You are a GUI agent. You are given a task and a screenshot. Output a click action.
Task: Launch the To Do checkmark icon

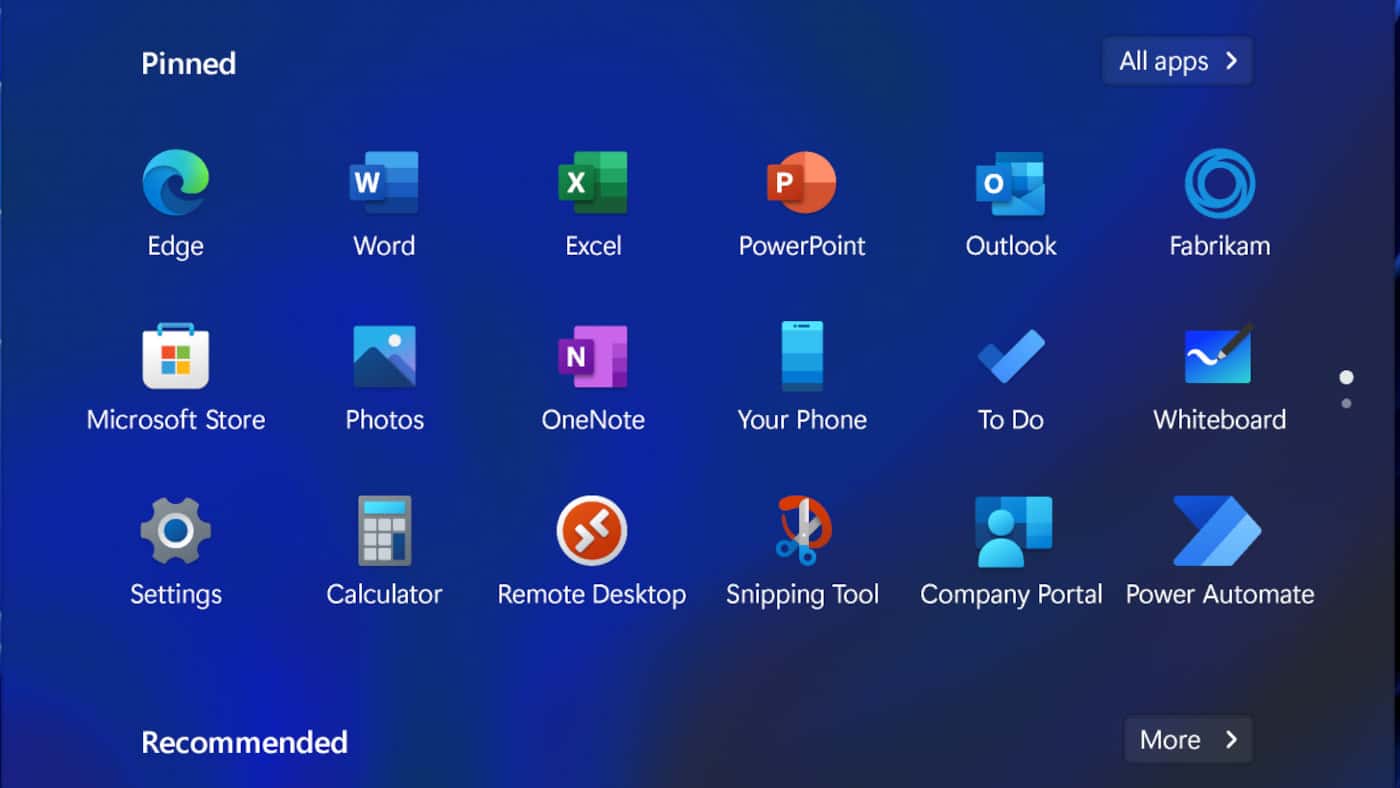[x=1011, y=356]
